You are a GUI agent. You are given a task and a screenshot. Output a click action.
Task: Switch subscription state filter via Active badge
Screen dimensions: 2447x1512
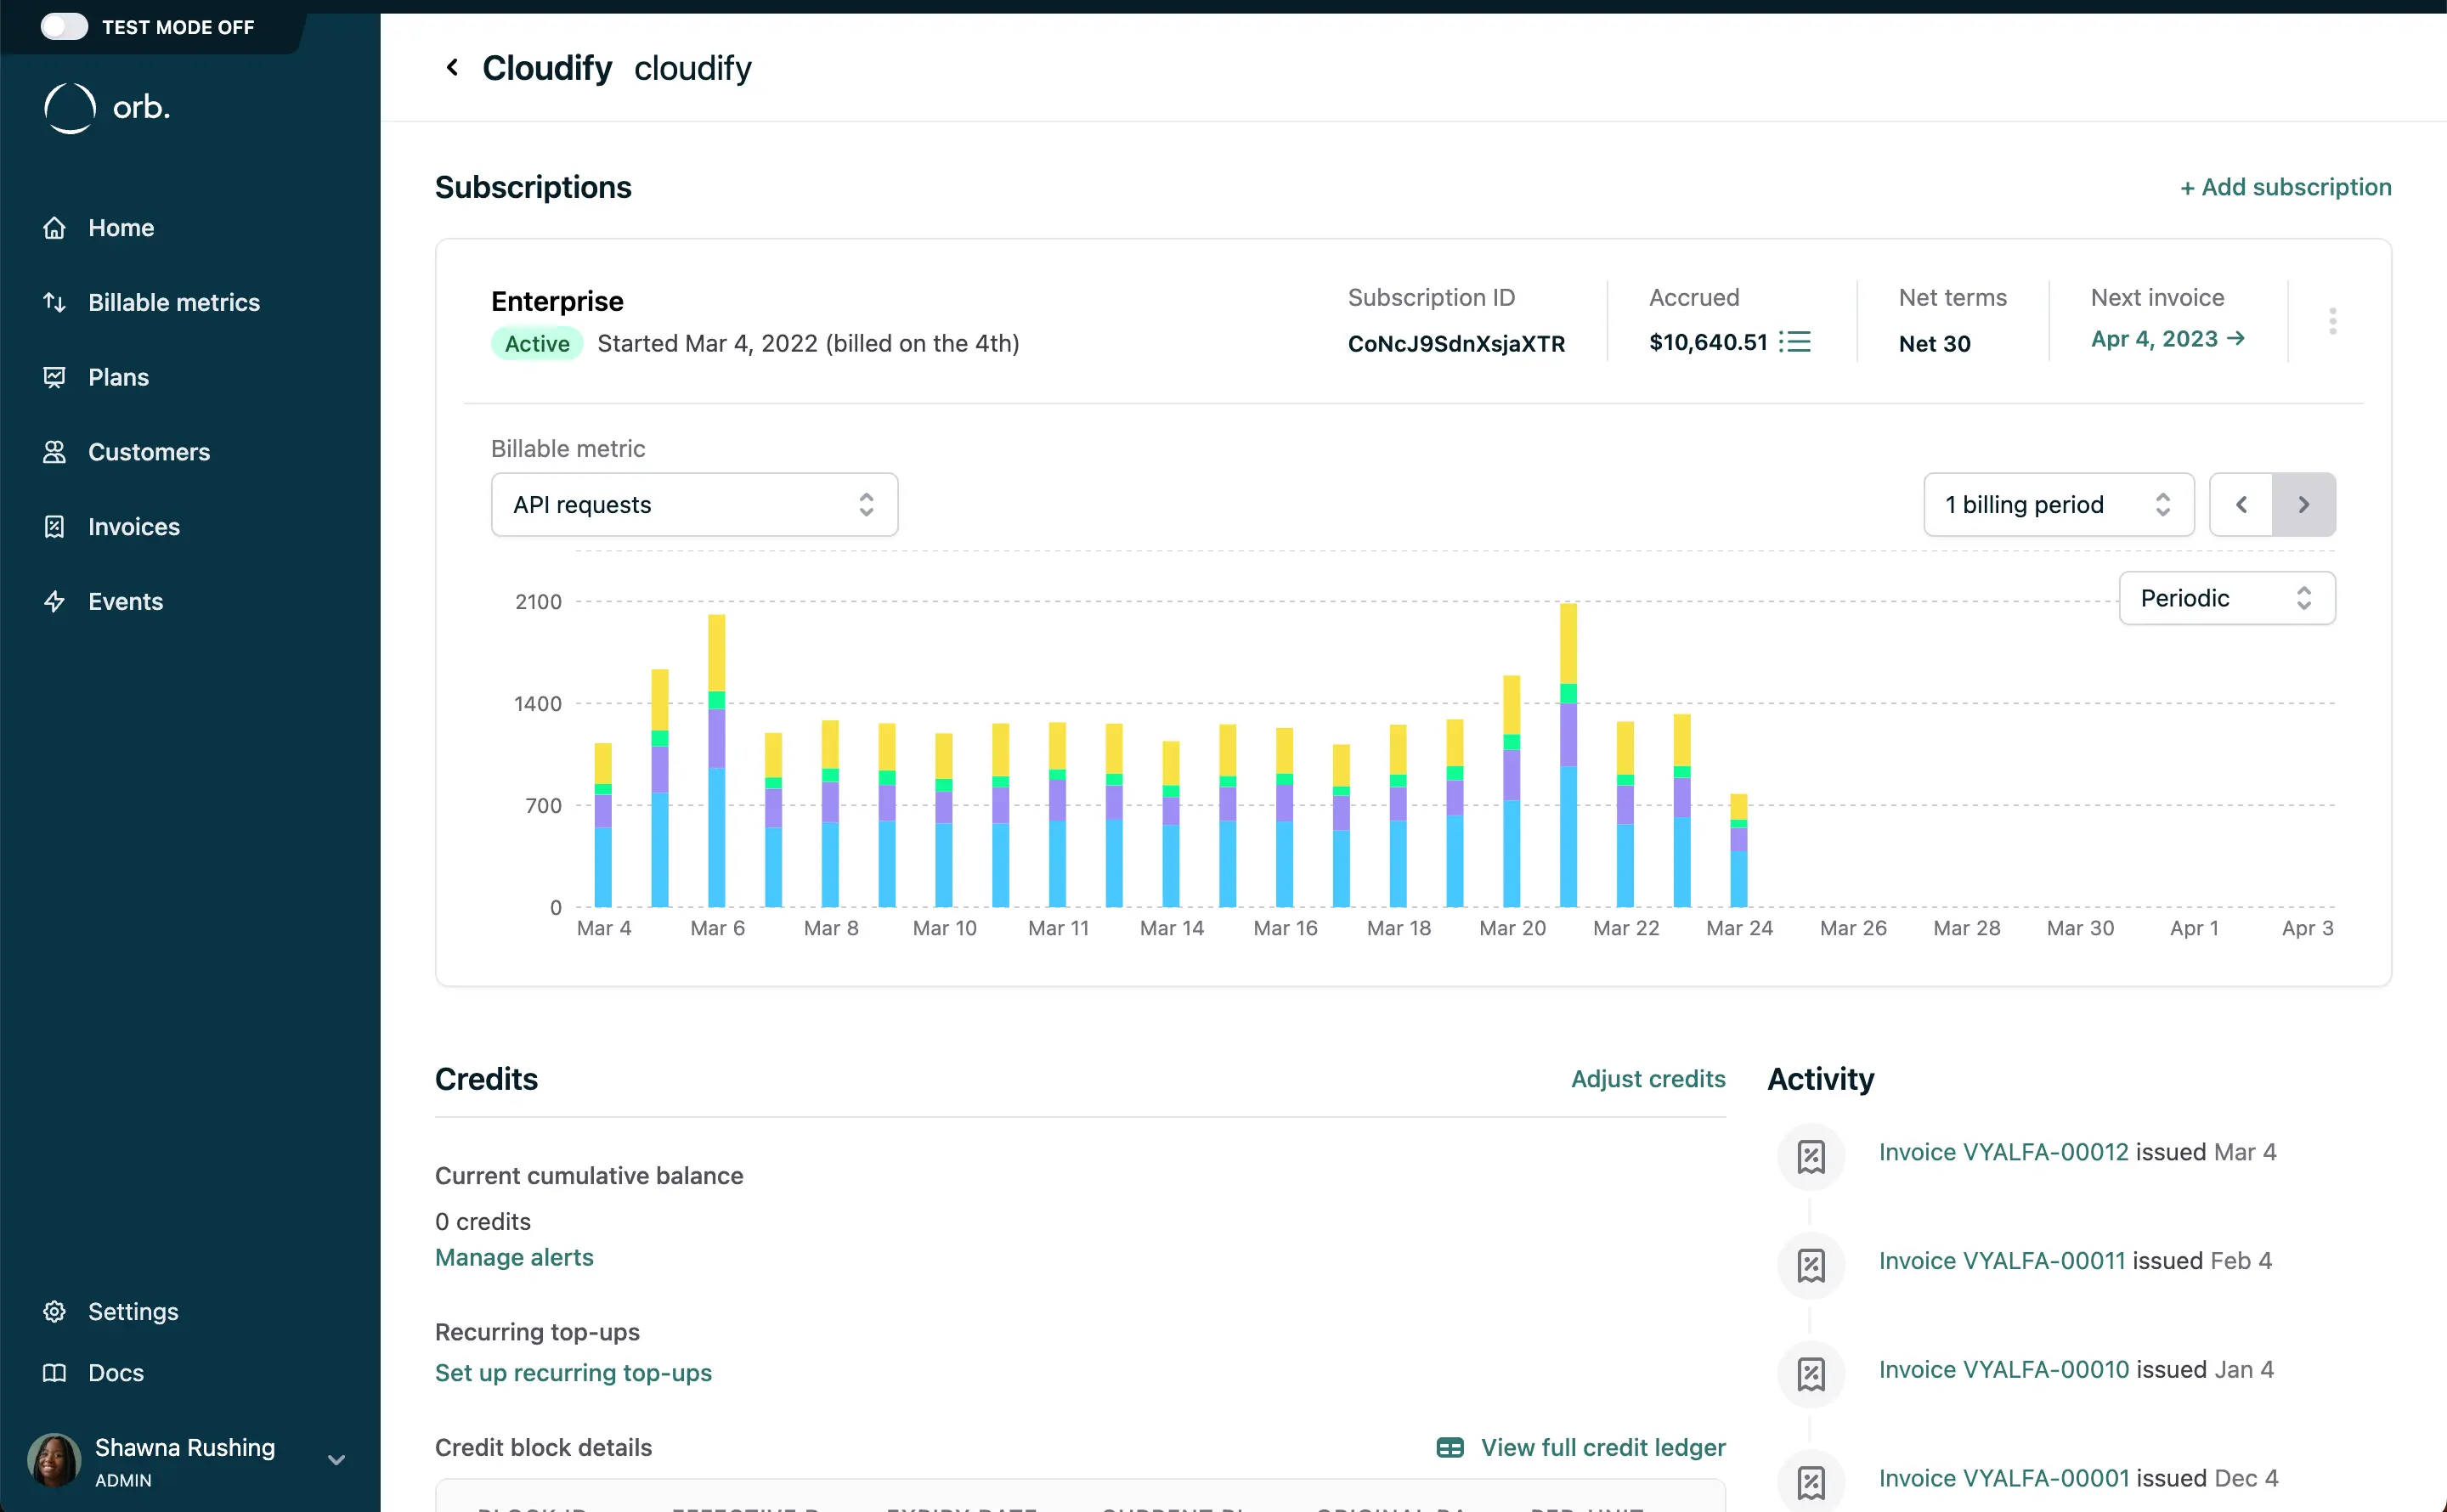point(536,343)
